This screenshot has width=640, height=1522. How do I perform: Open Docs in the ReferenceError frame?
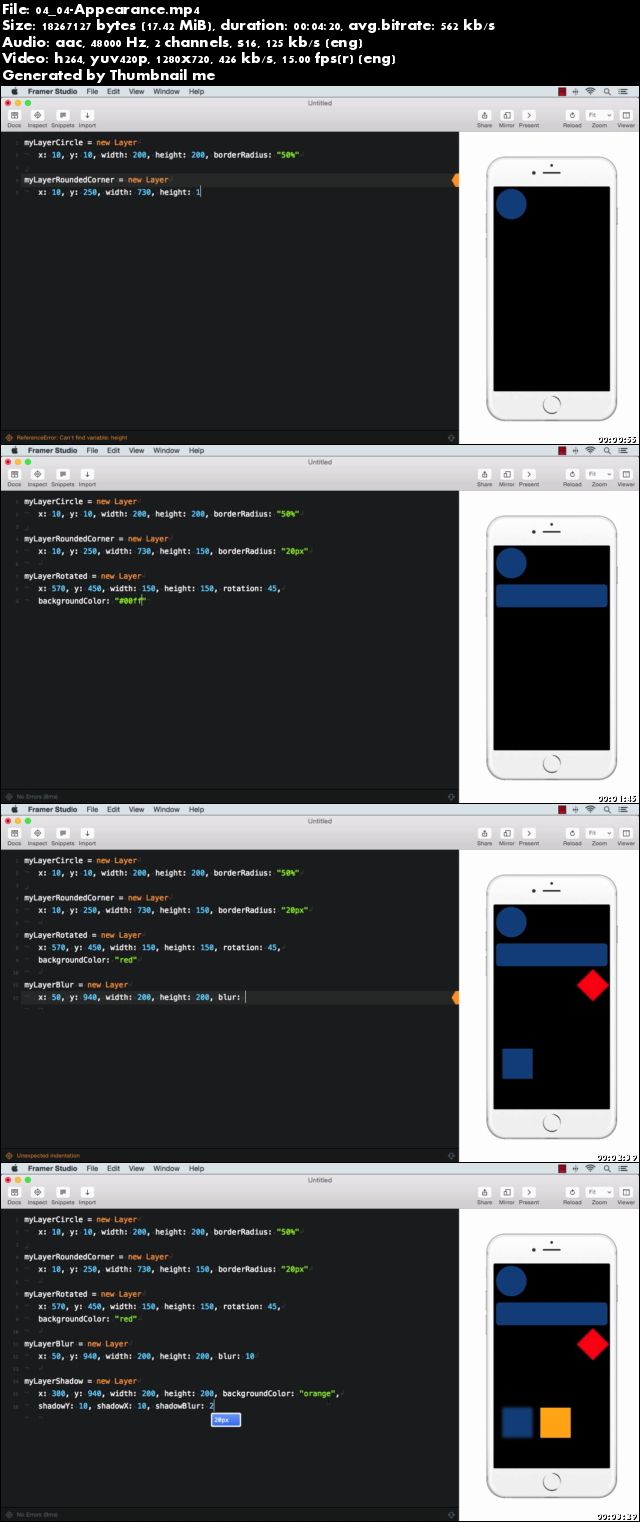pyautogui.click(x=14, y=118)
